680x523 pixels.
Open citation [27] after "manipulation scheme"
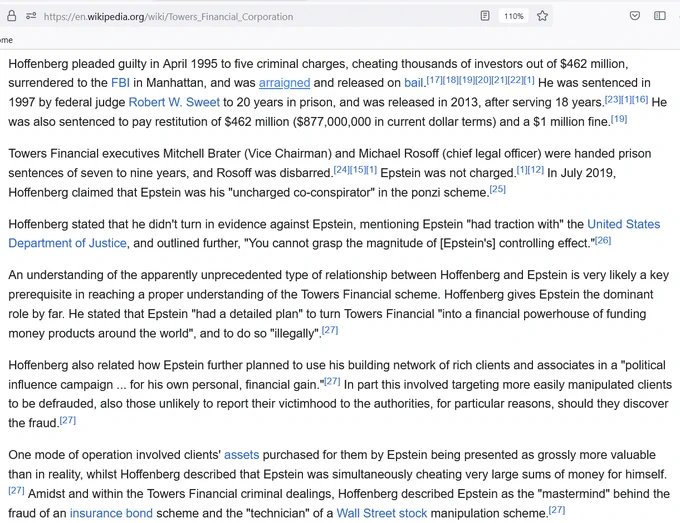click(557, 510)
